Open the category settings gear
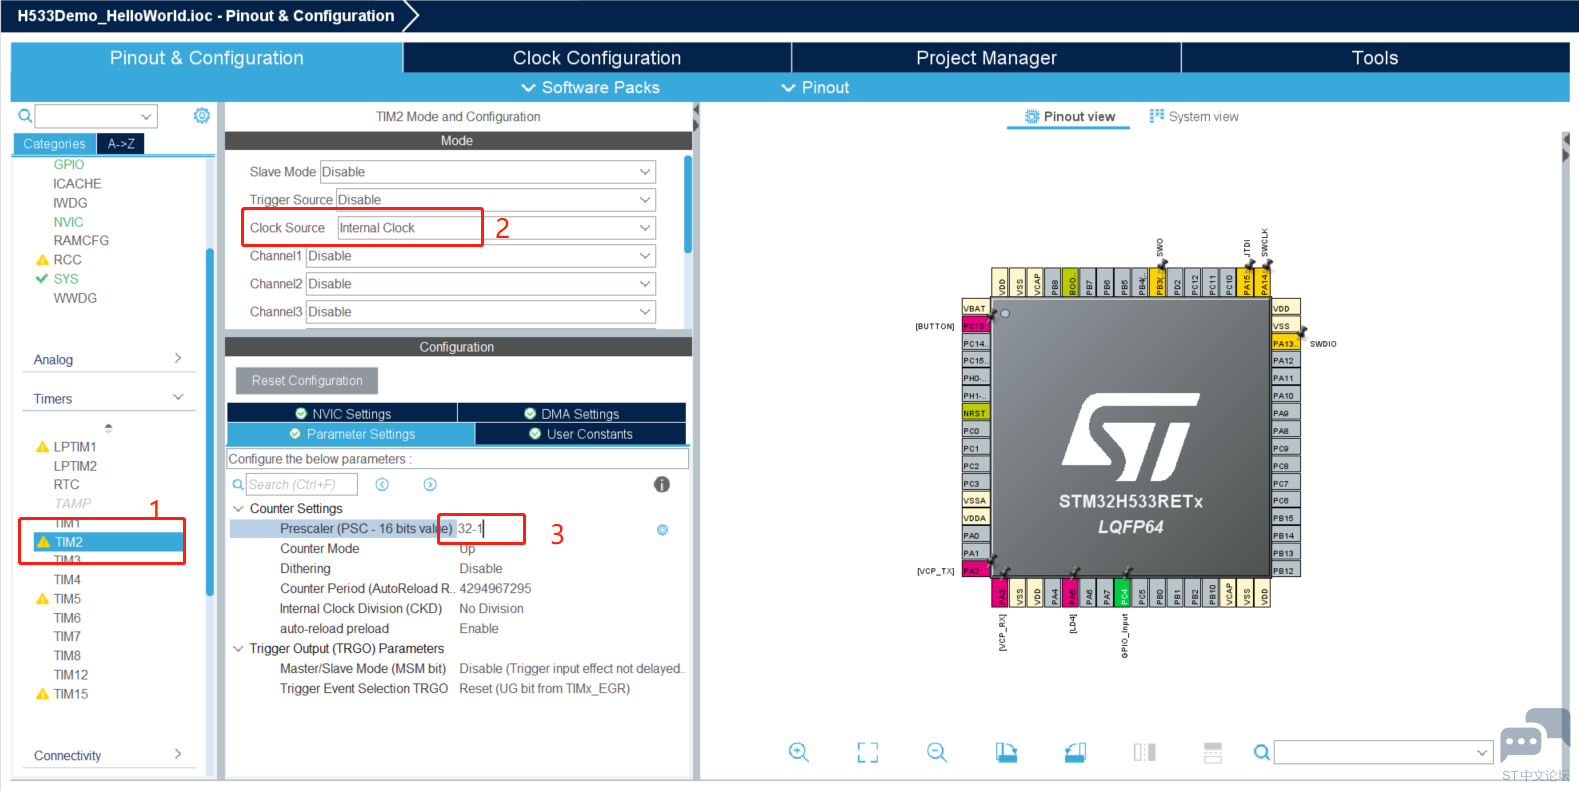The width and height of the screenshot is (1579, 791). [x=201, y=116]
